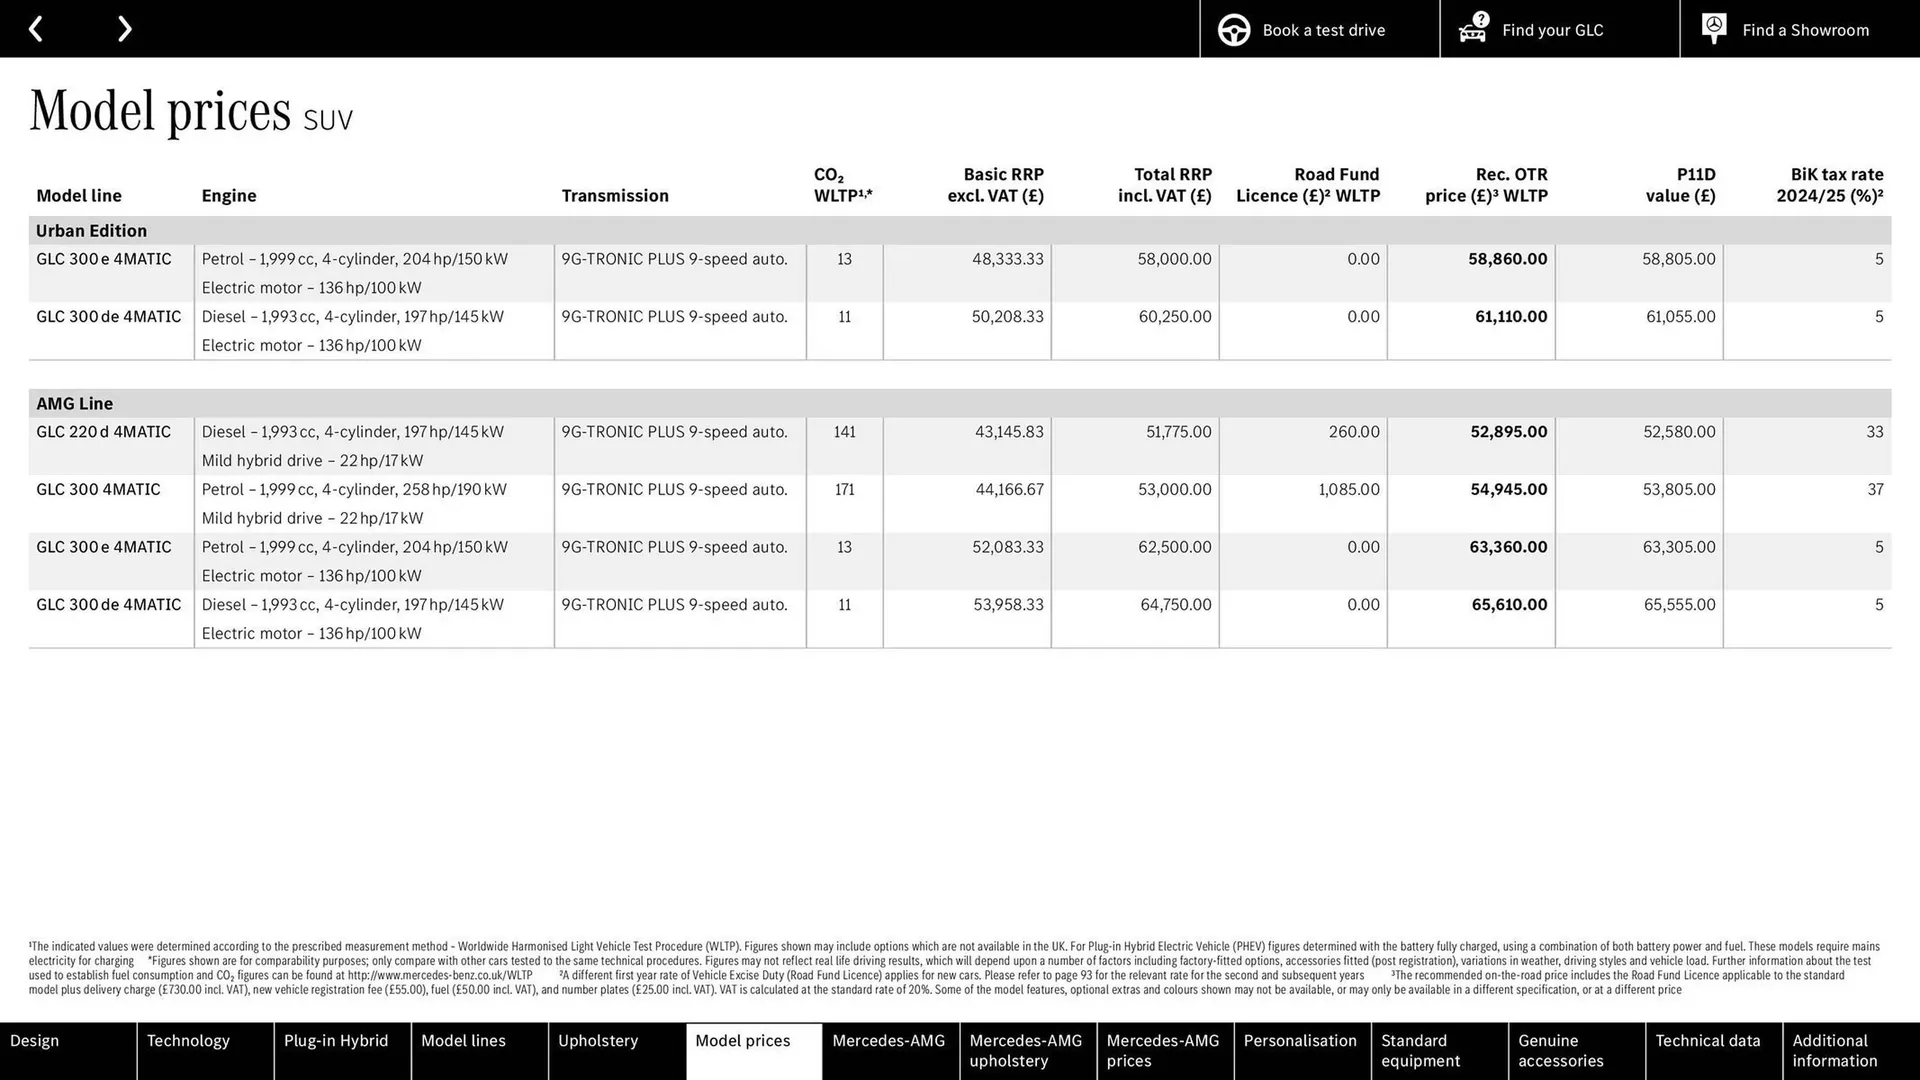Open Find a Showroom
The height and width of the screenshot is (1080, 1920).
tap(1805, 29)
